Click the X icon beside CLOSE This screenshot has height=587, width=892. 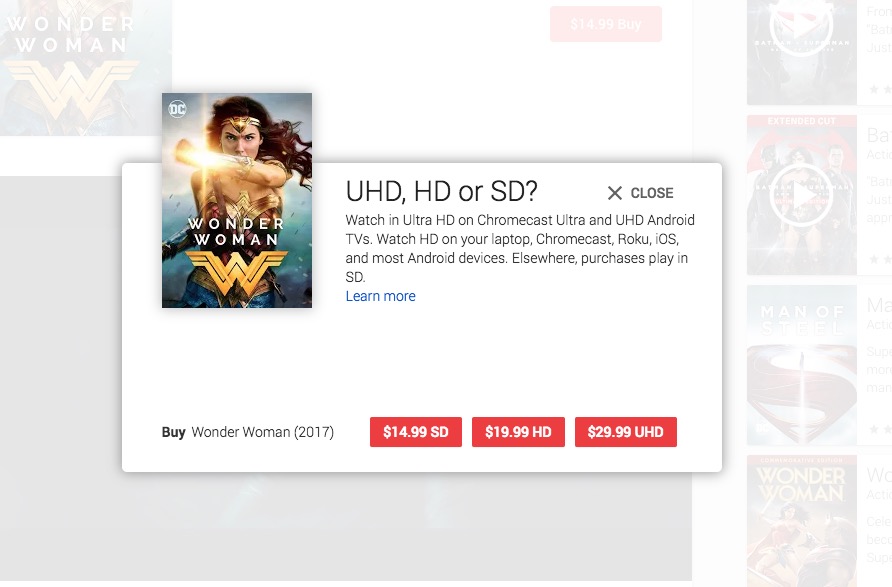point(614,193)
